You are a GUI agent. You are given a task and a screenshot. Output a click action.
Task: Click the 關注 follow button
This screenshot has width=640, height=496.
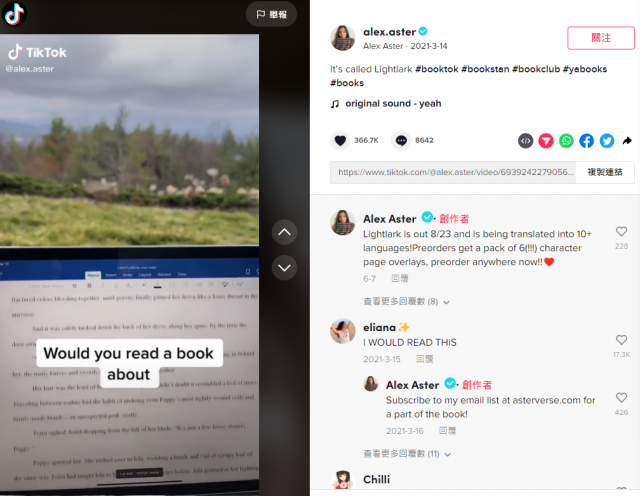[601, 38]
